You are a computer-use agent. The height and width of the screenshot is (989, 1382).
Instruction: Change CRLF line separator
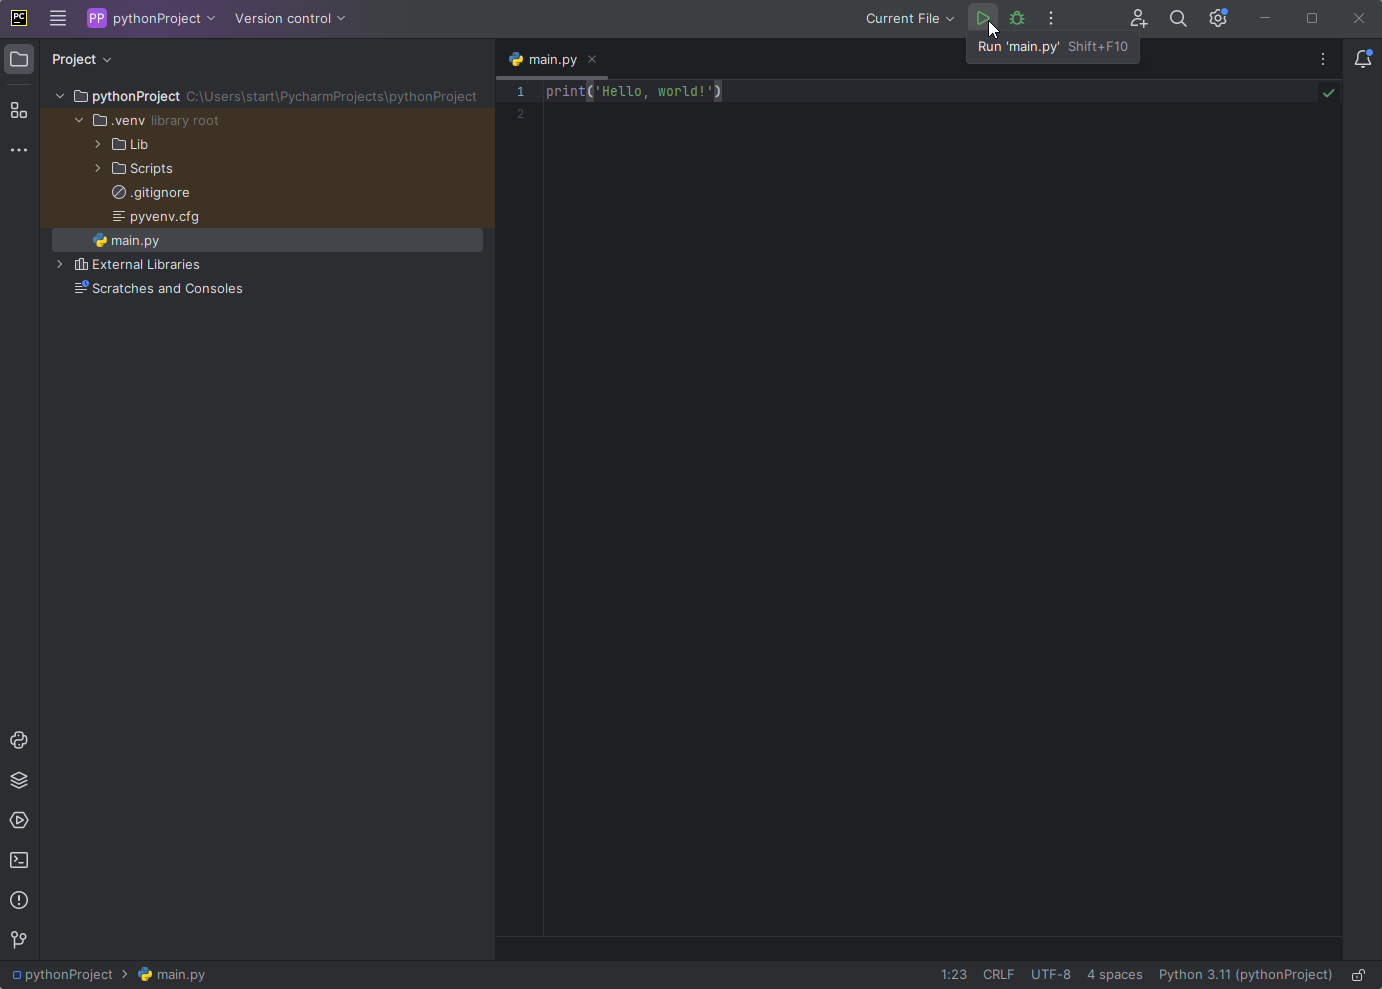coord(999,975)
